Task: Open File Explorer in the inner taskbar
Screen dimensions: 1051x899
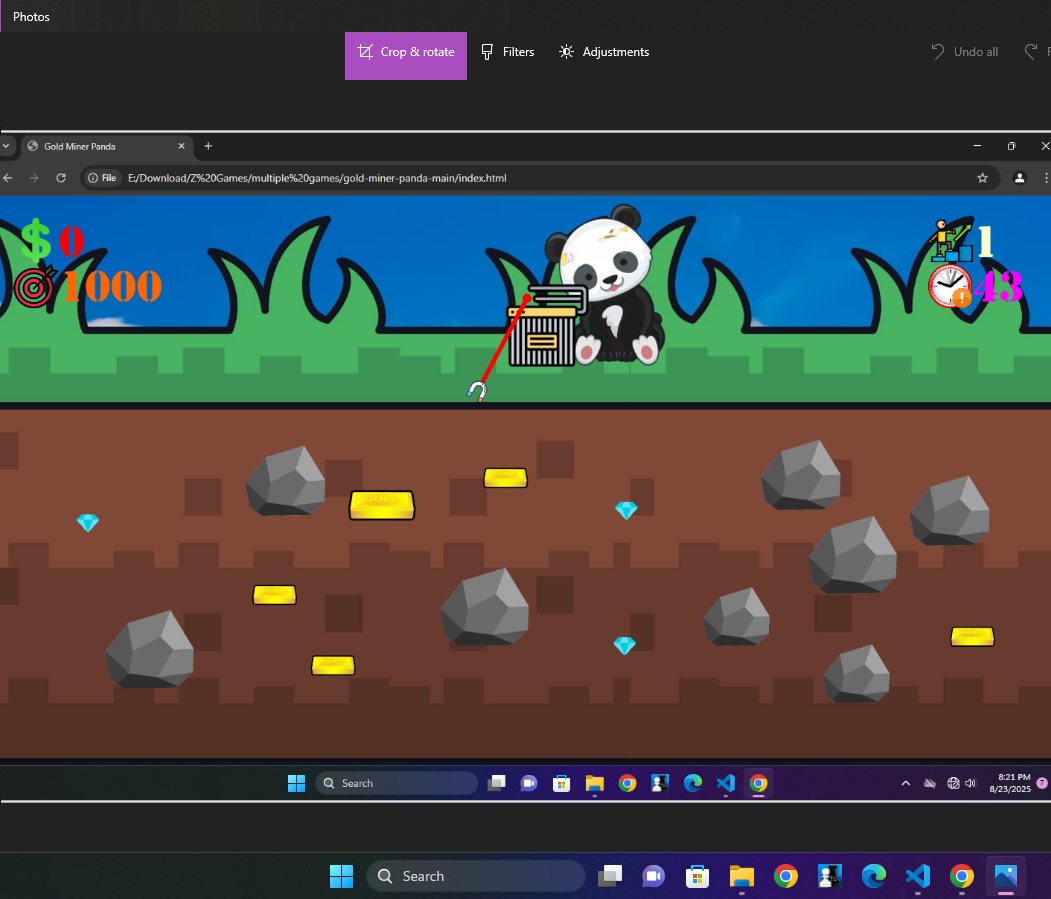Action: click(595, 783)
